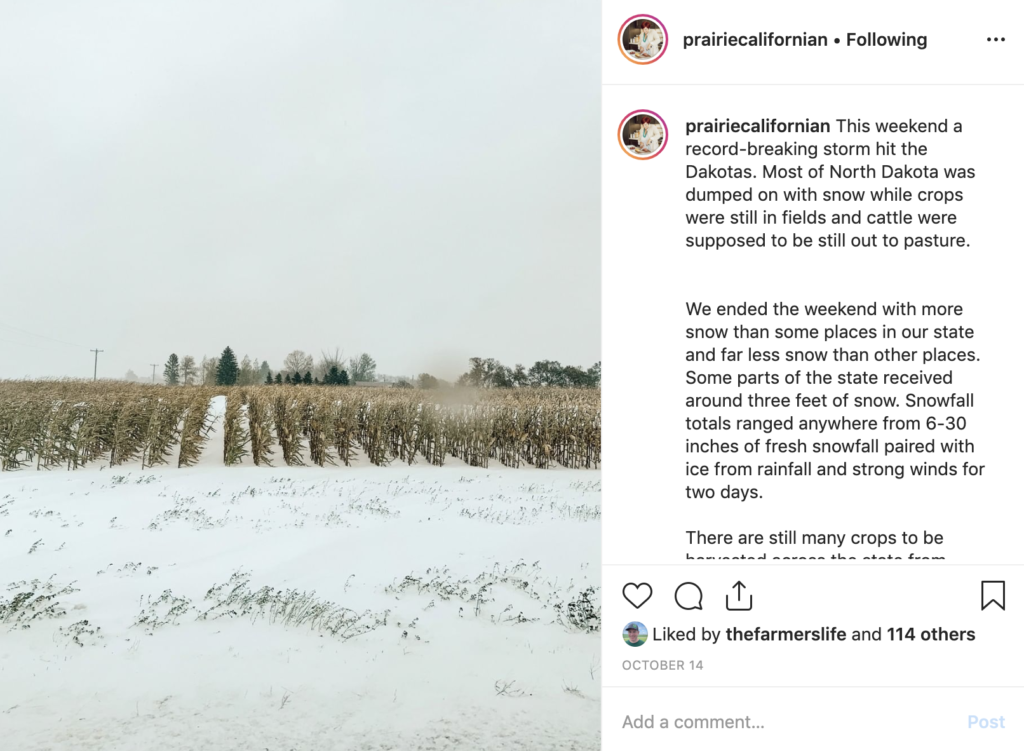Image resolution: width=1024 pixels, height=751 pixels.
Task: Open thefarmerslife liker avatar
Action: (634, 634)
